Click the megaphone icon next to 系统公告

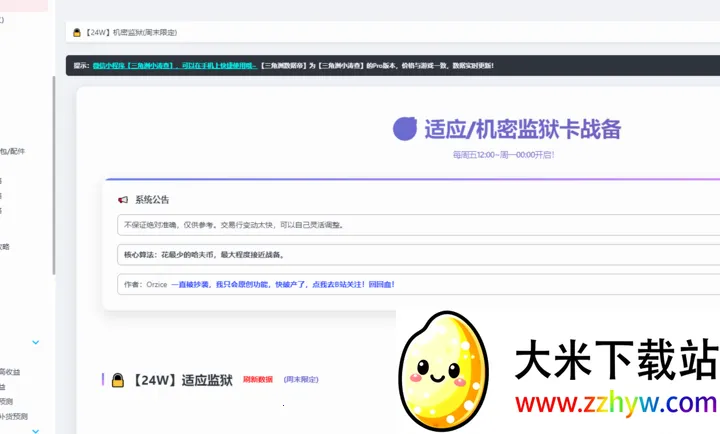click(x=123, y=199)
